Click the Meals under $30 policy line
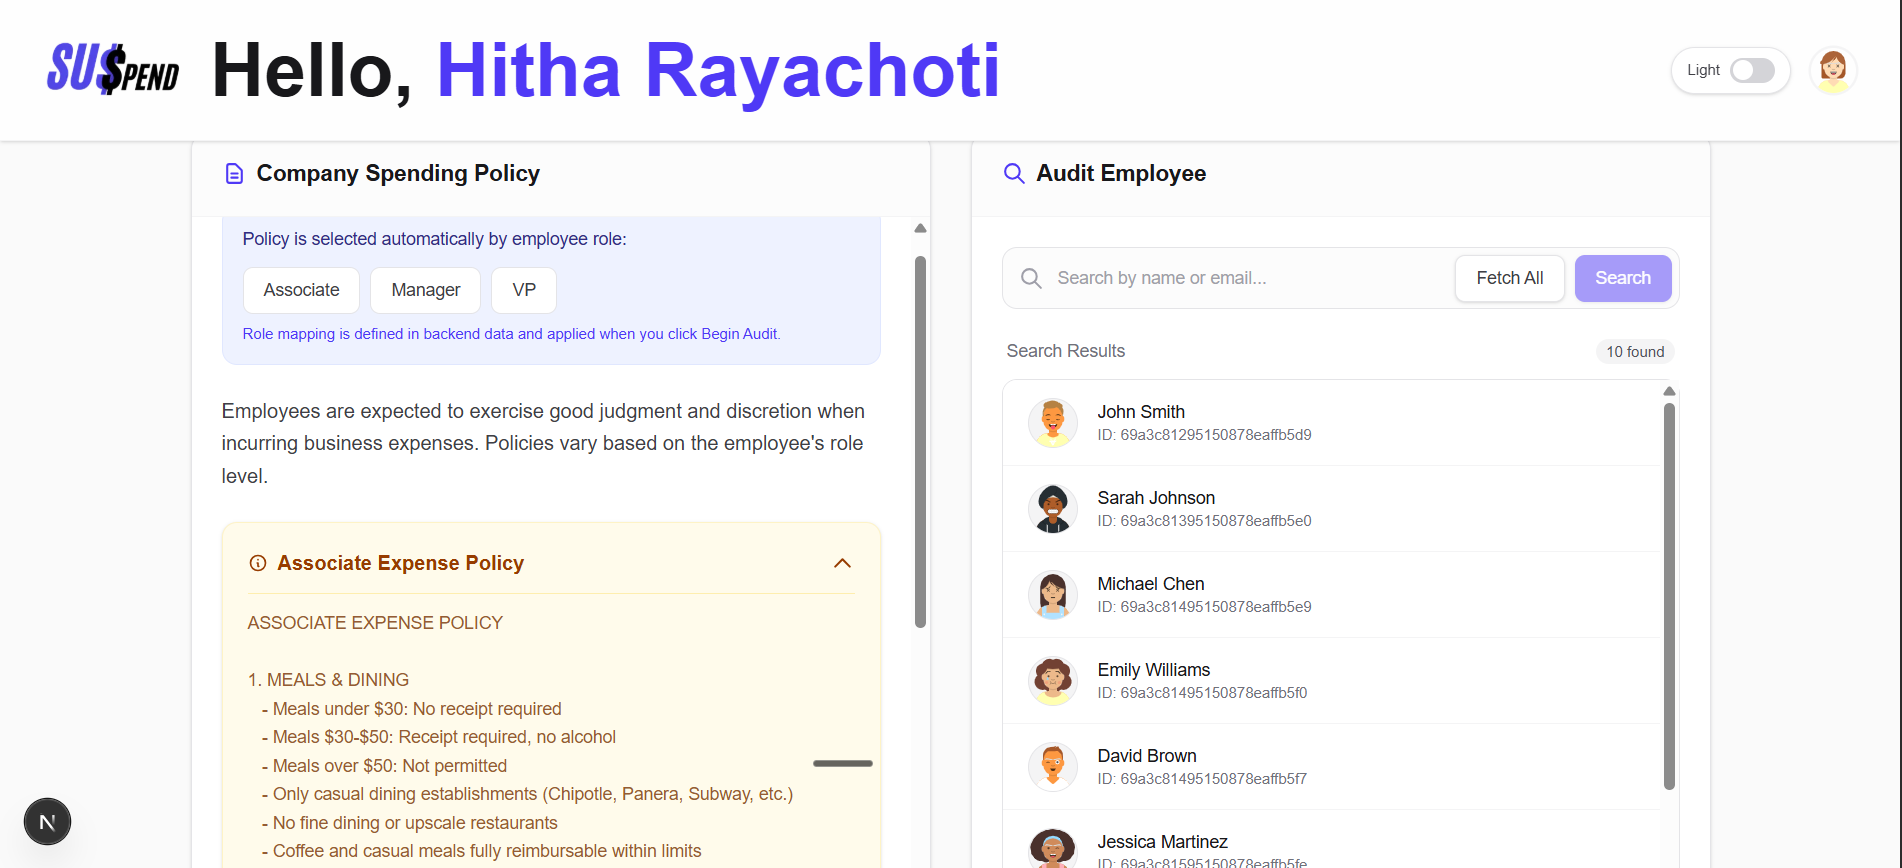The image size is (1902, 868). pos(411,709)
